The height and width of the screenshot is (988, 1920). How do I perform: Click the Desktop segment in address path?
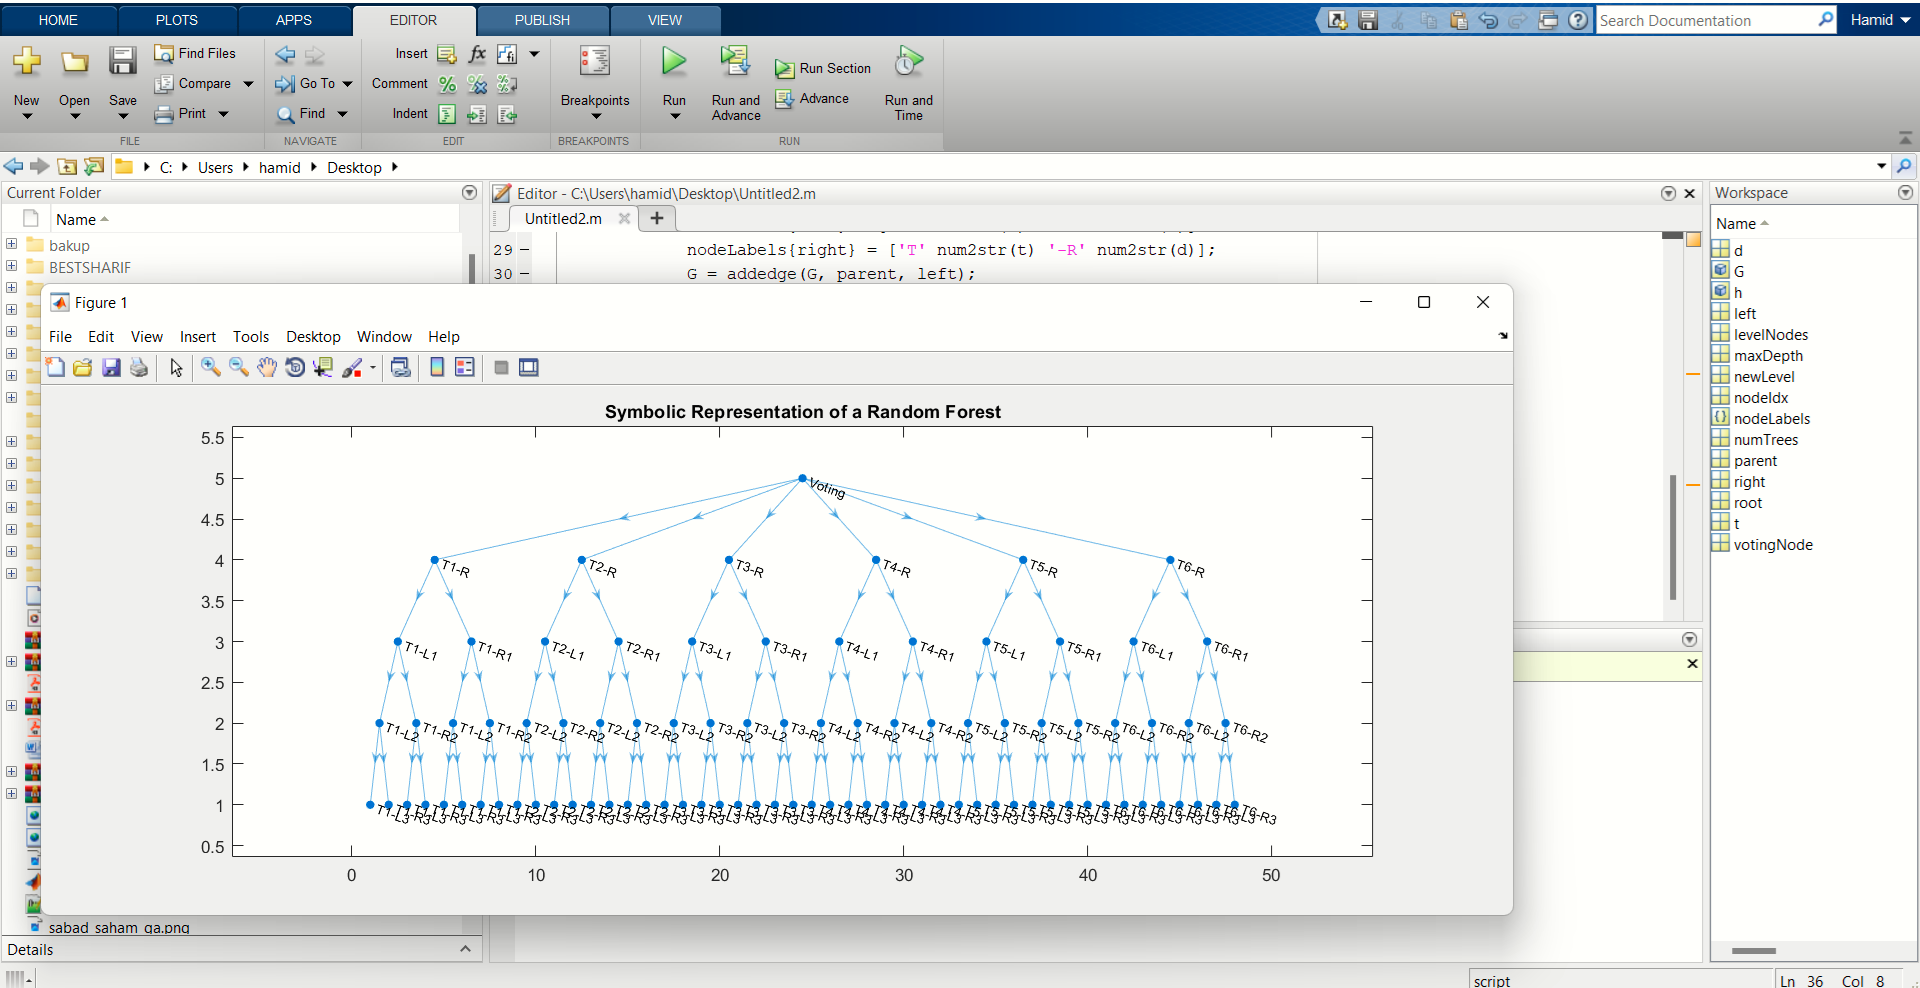click(x=354, y=167)
